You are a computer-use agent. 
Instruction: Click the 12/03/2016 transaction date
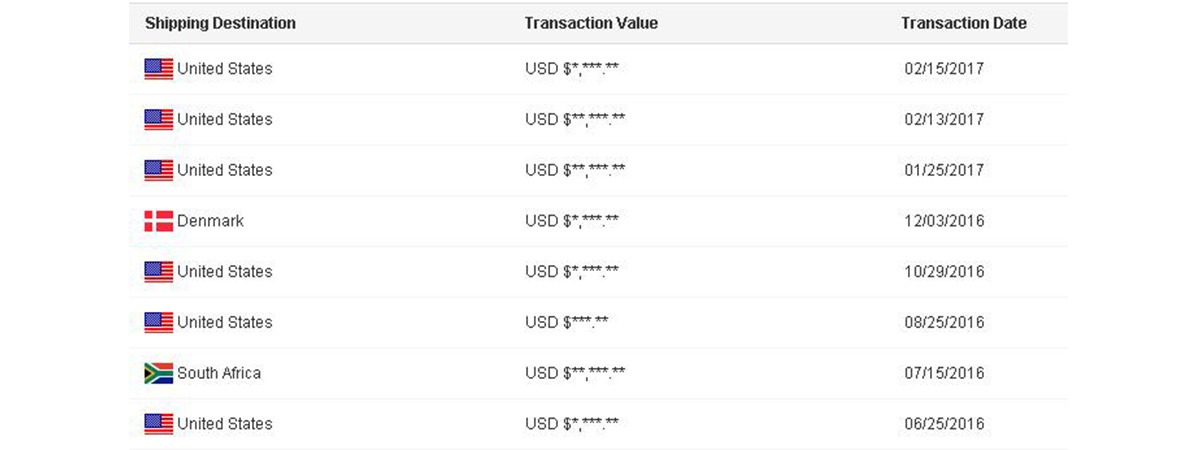pos(943,221)
